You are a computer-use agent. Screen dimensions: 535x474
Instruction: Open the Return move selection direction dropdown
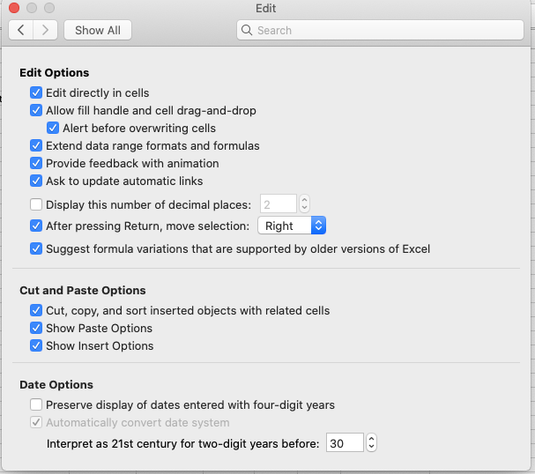coord(292,226)
